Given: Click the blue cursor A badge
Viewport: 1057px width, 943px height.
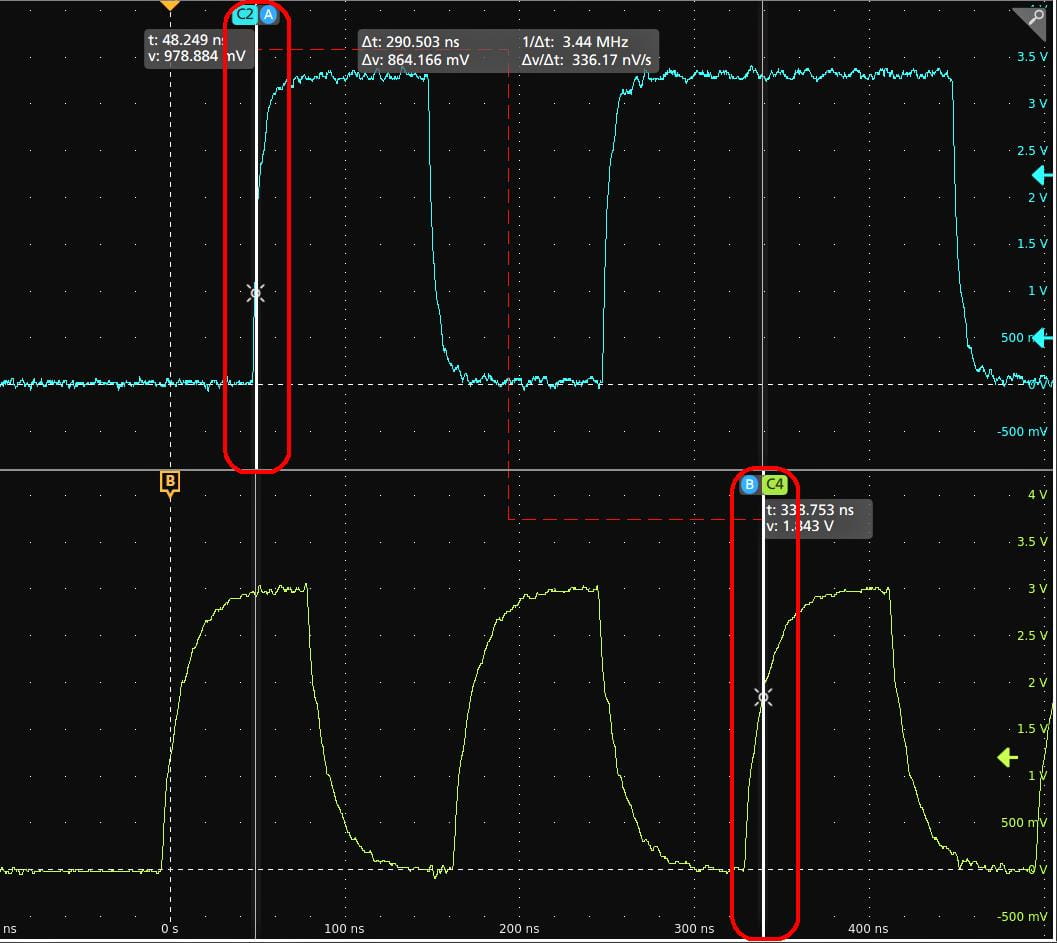Looking at the screenshot, I should (268, 14).
